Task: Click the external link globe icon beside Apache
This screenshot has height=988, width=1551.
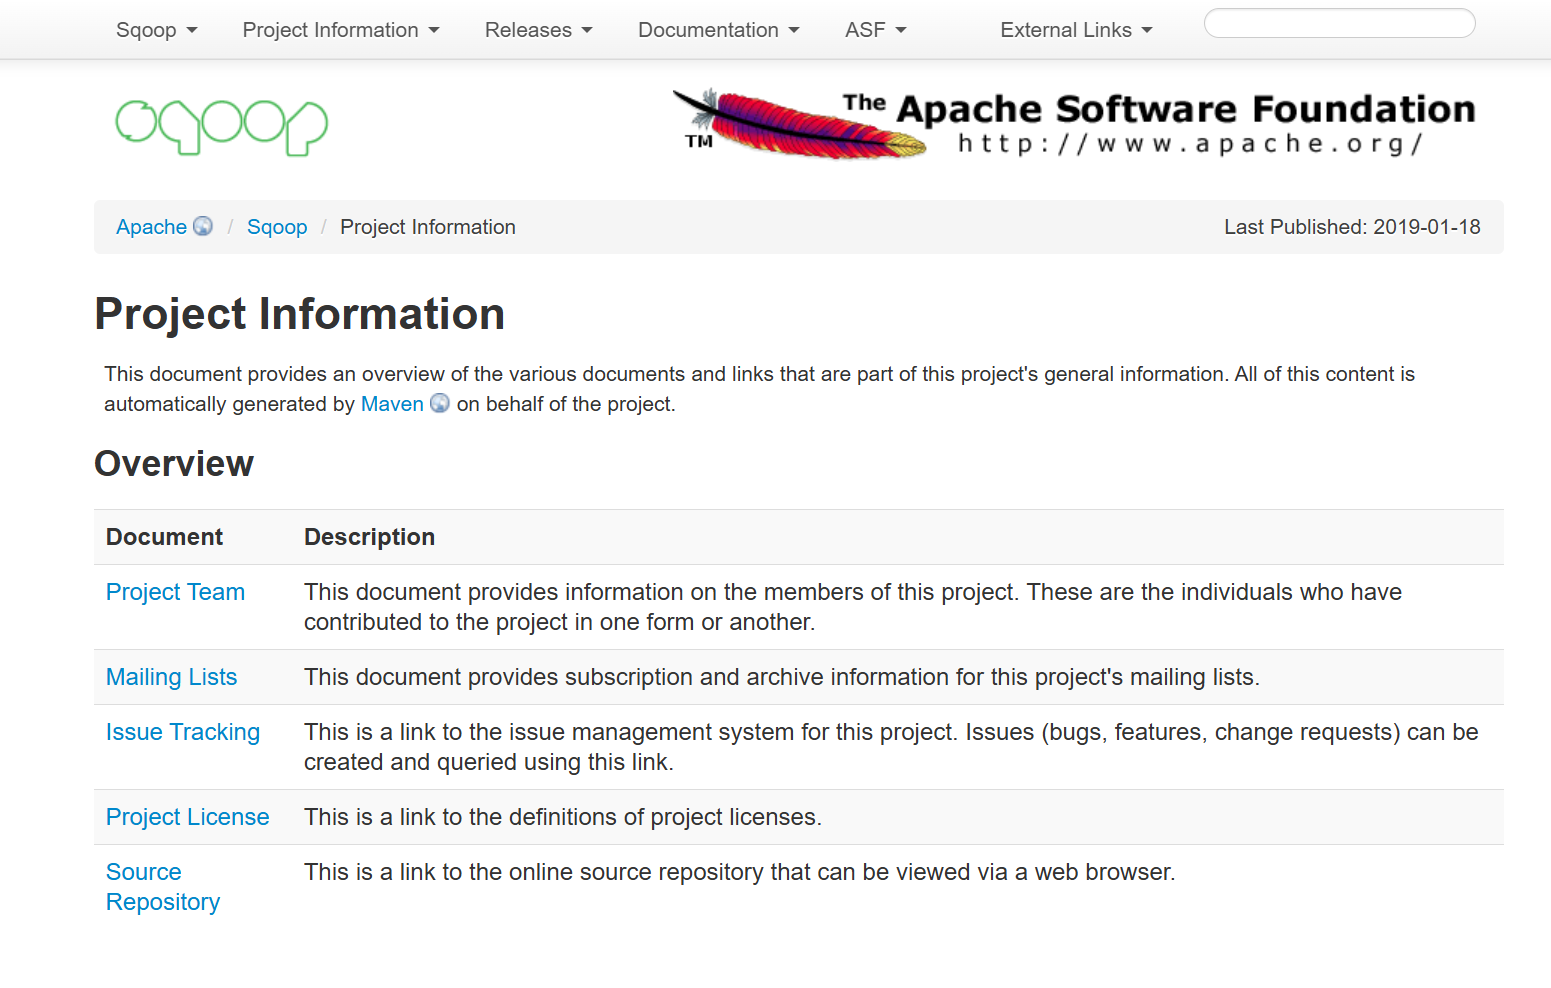Action: pos(203,226)
